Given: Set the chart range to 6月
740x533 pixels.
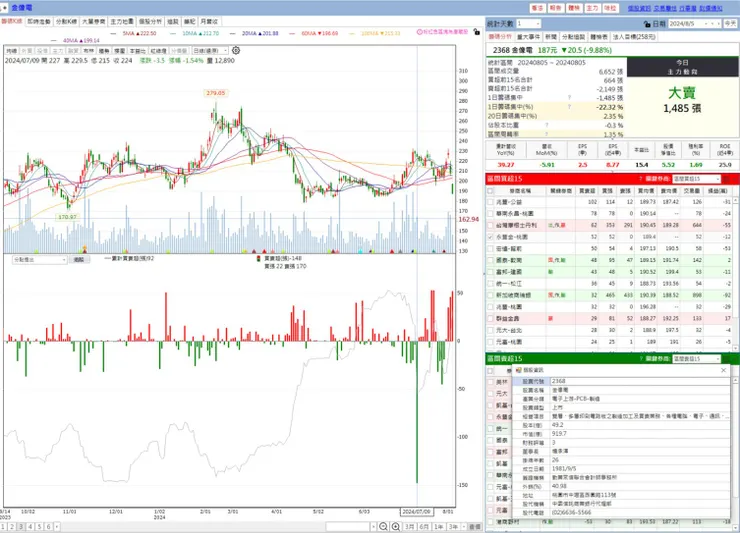Looking at the screenshot, I should point(424,526).
